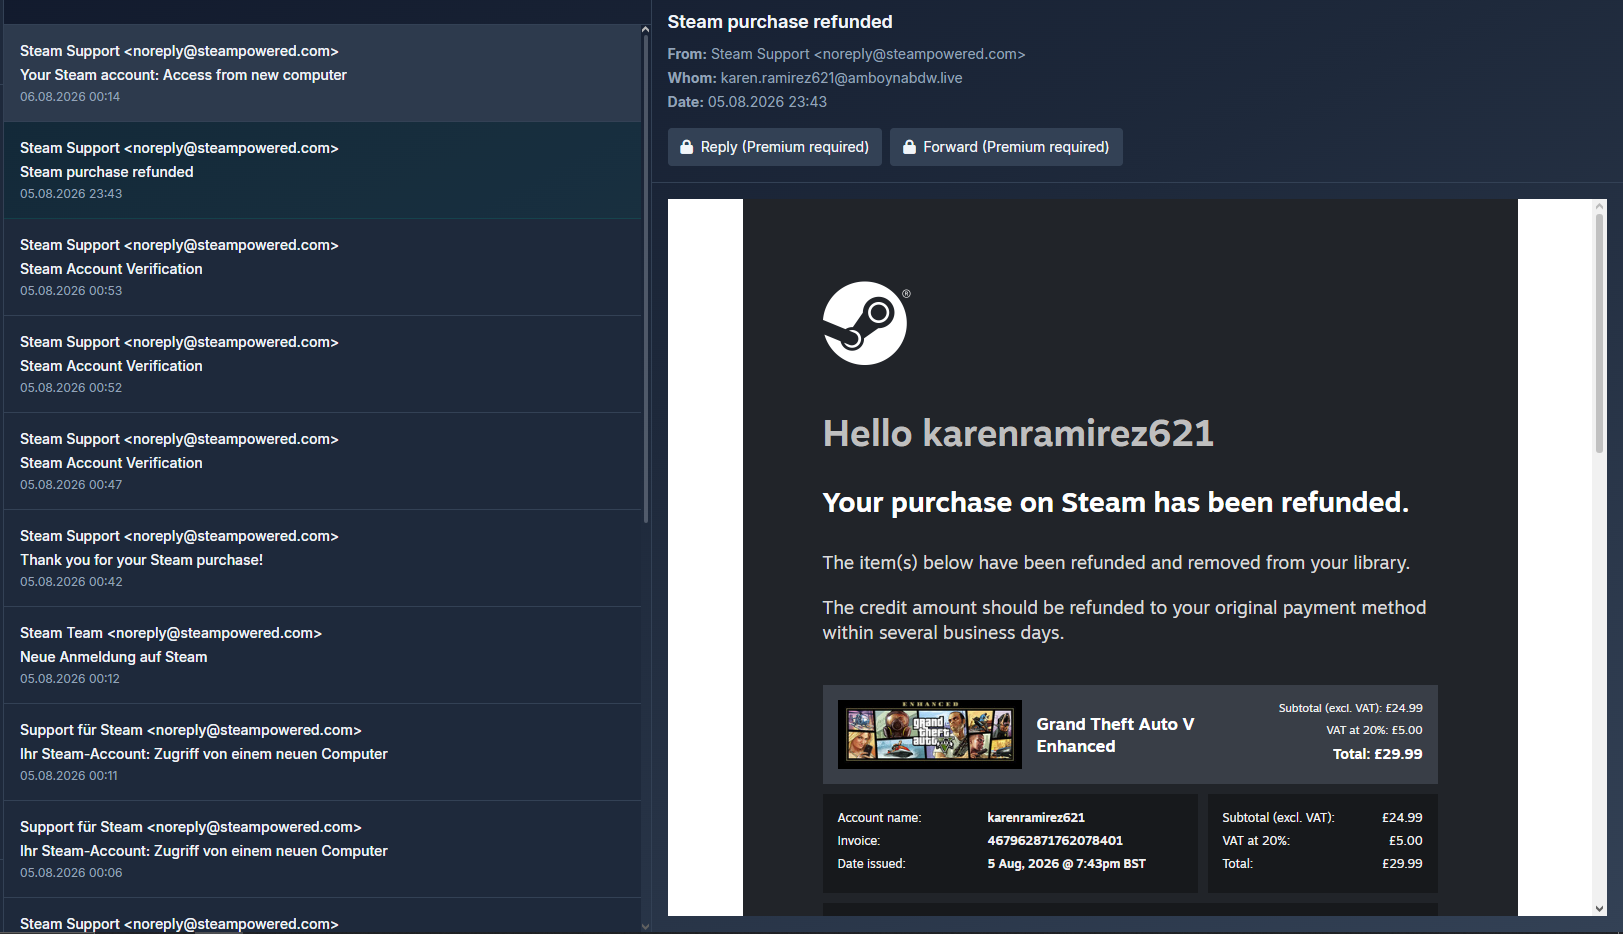This screenshot has height=934, width=1623.
Task: Click recipient address karen.ramirez621@amboynabdw.live
Action: point(842,78)
